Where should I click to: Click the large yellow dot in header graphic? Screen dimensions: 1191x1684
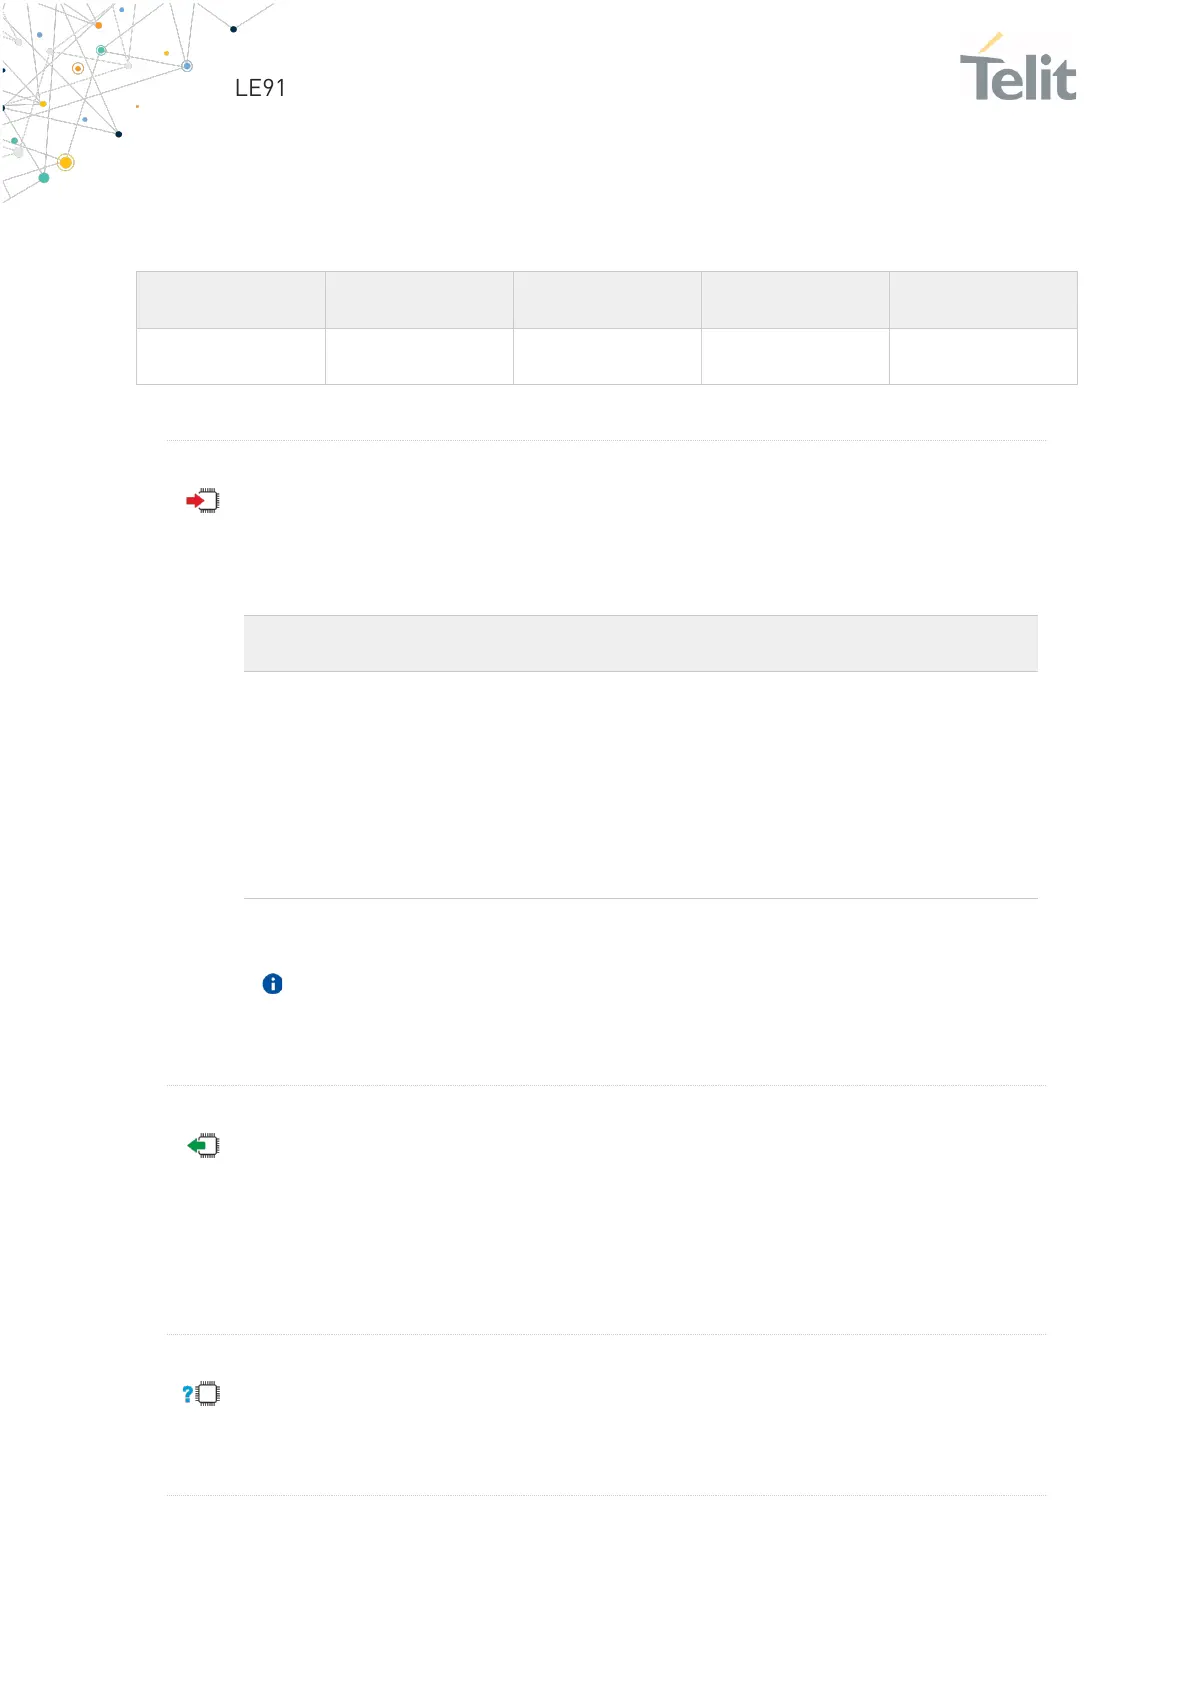pos(66,162)
